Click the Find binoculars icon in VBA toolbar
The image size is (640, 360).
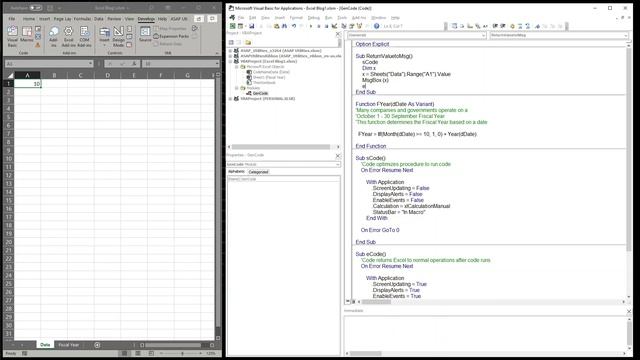284,26
